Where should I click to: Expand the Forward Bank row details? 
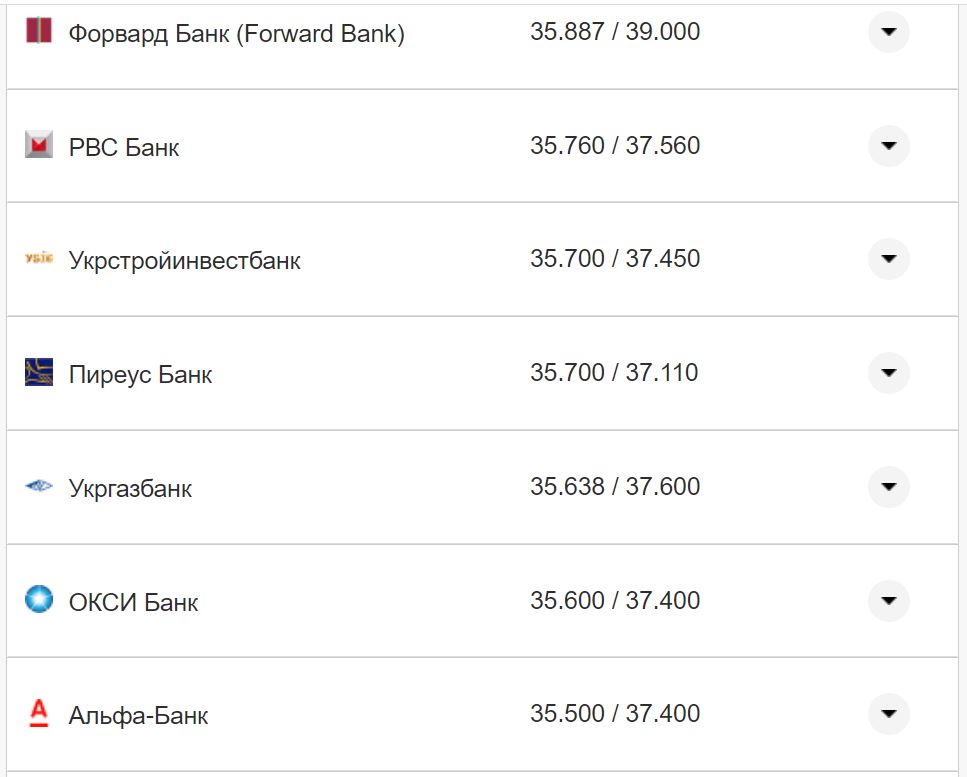click(x=888, y=32)
